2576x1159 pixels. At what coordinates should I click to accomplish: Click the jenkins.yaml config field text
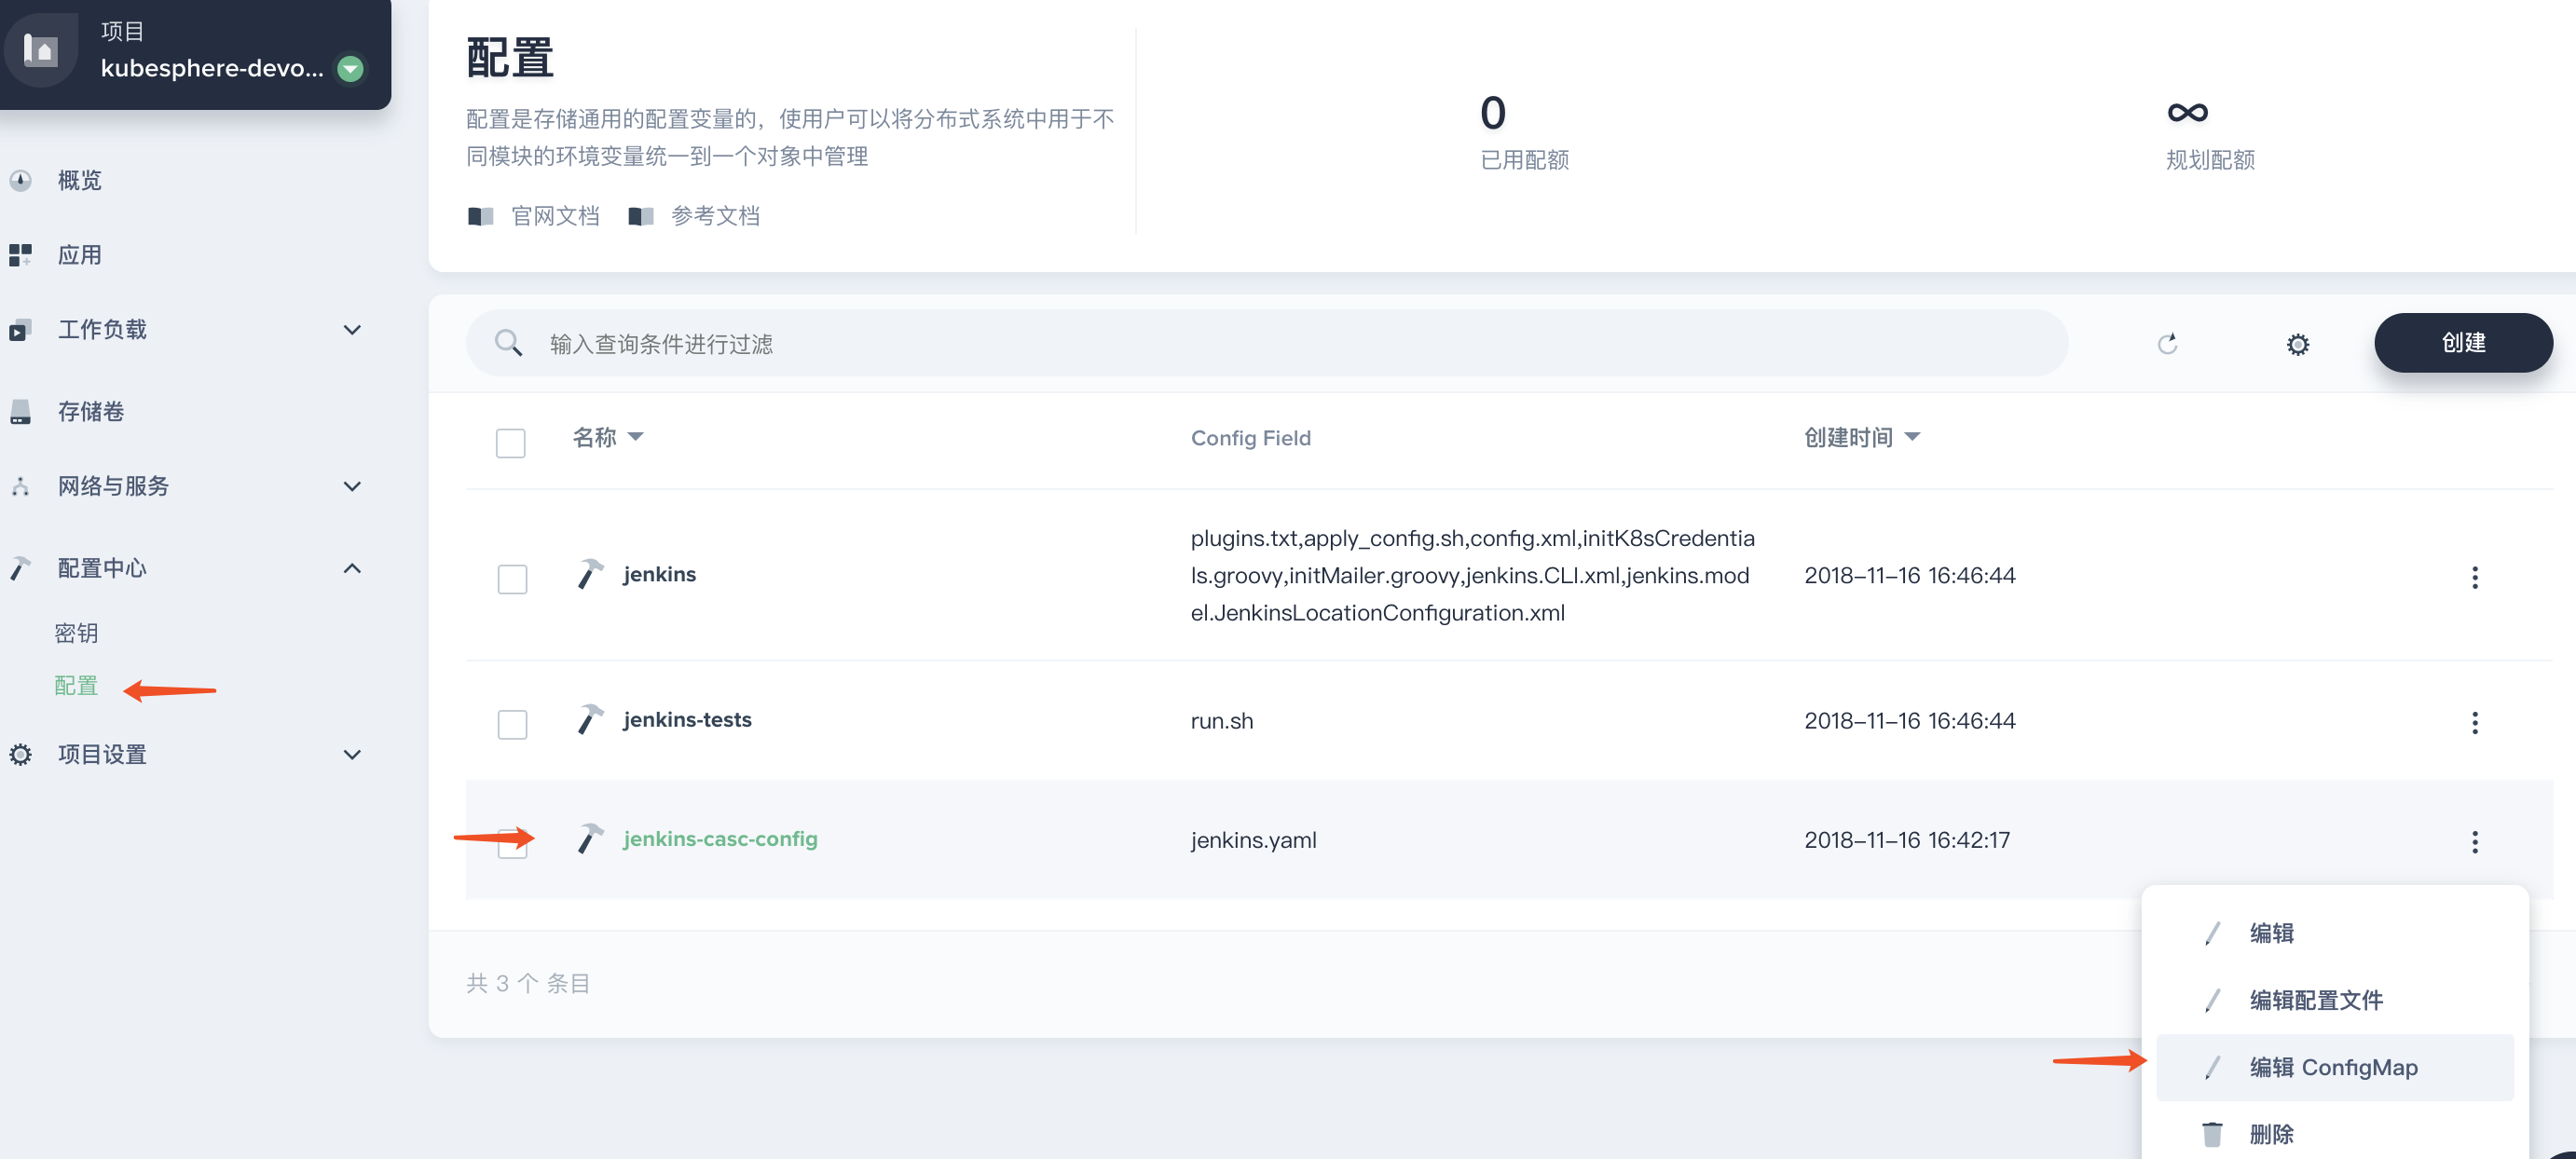tap(1253, 840)
